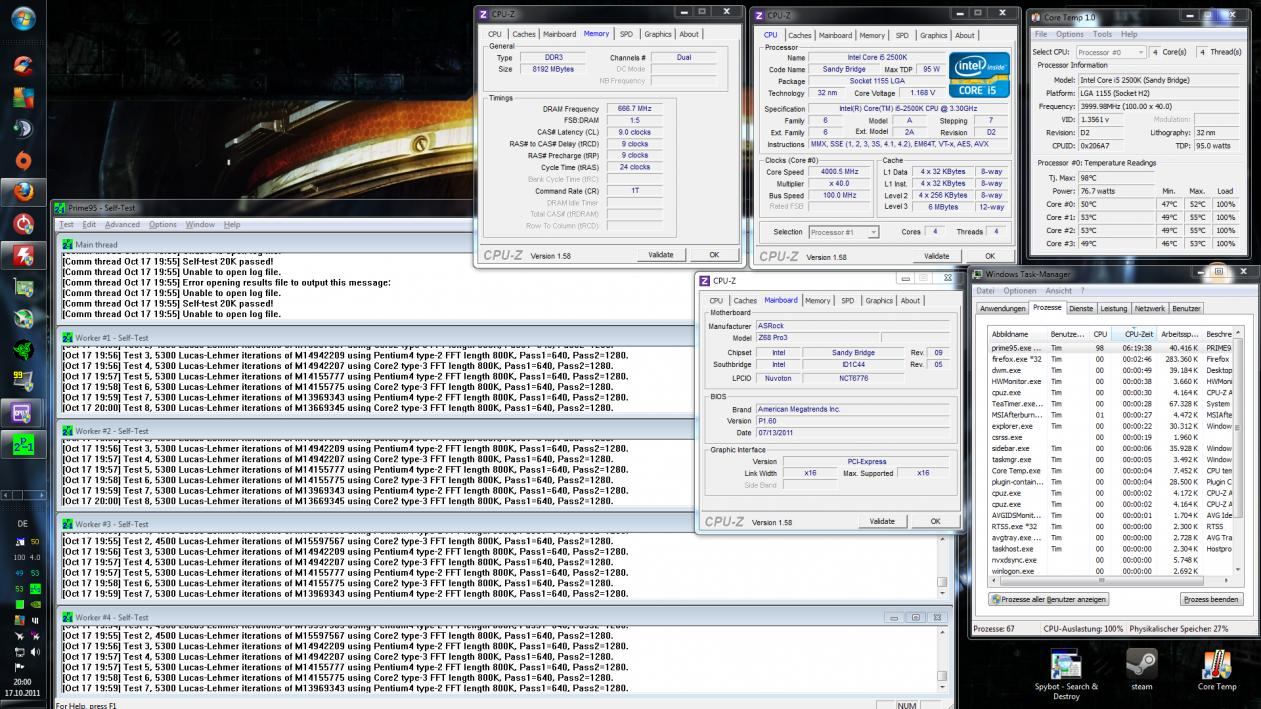Select MSIAfterburn... process row
The image size is (1261, 709).
point(1110,415)
